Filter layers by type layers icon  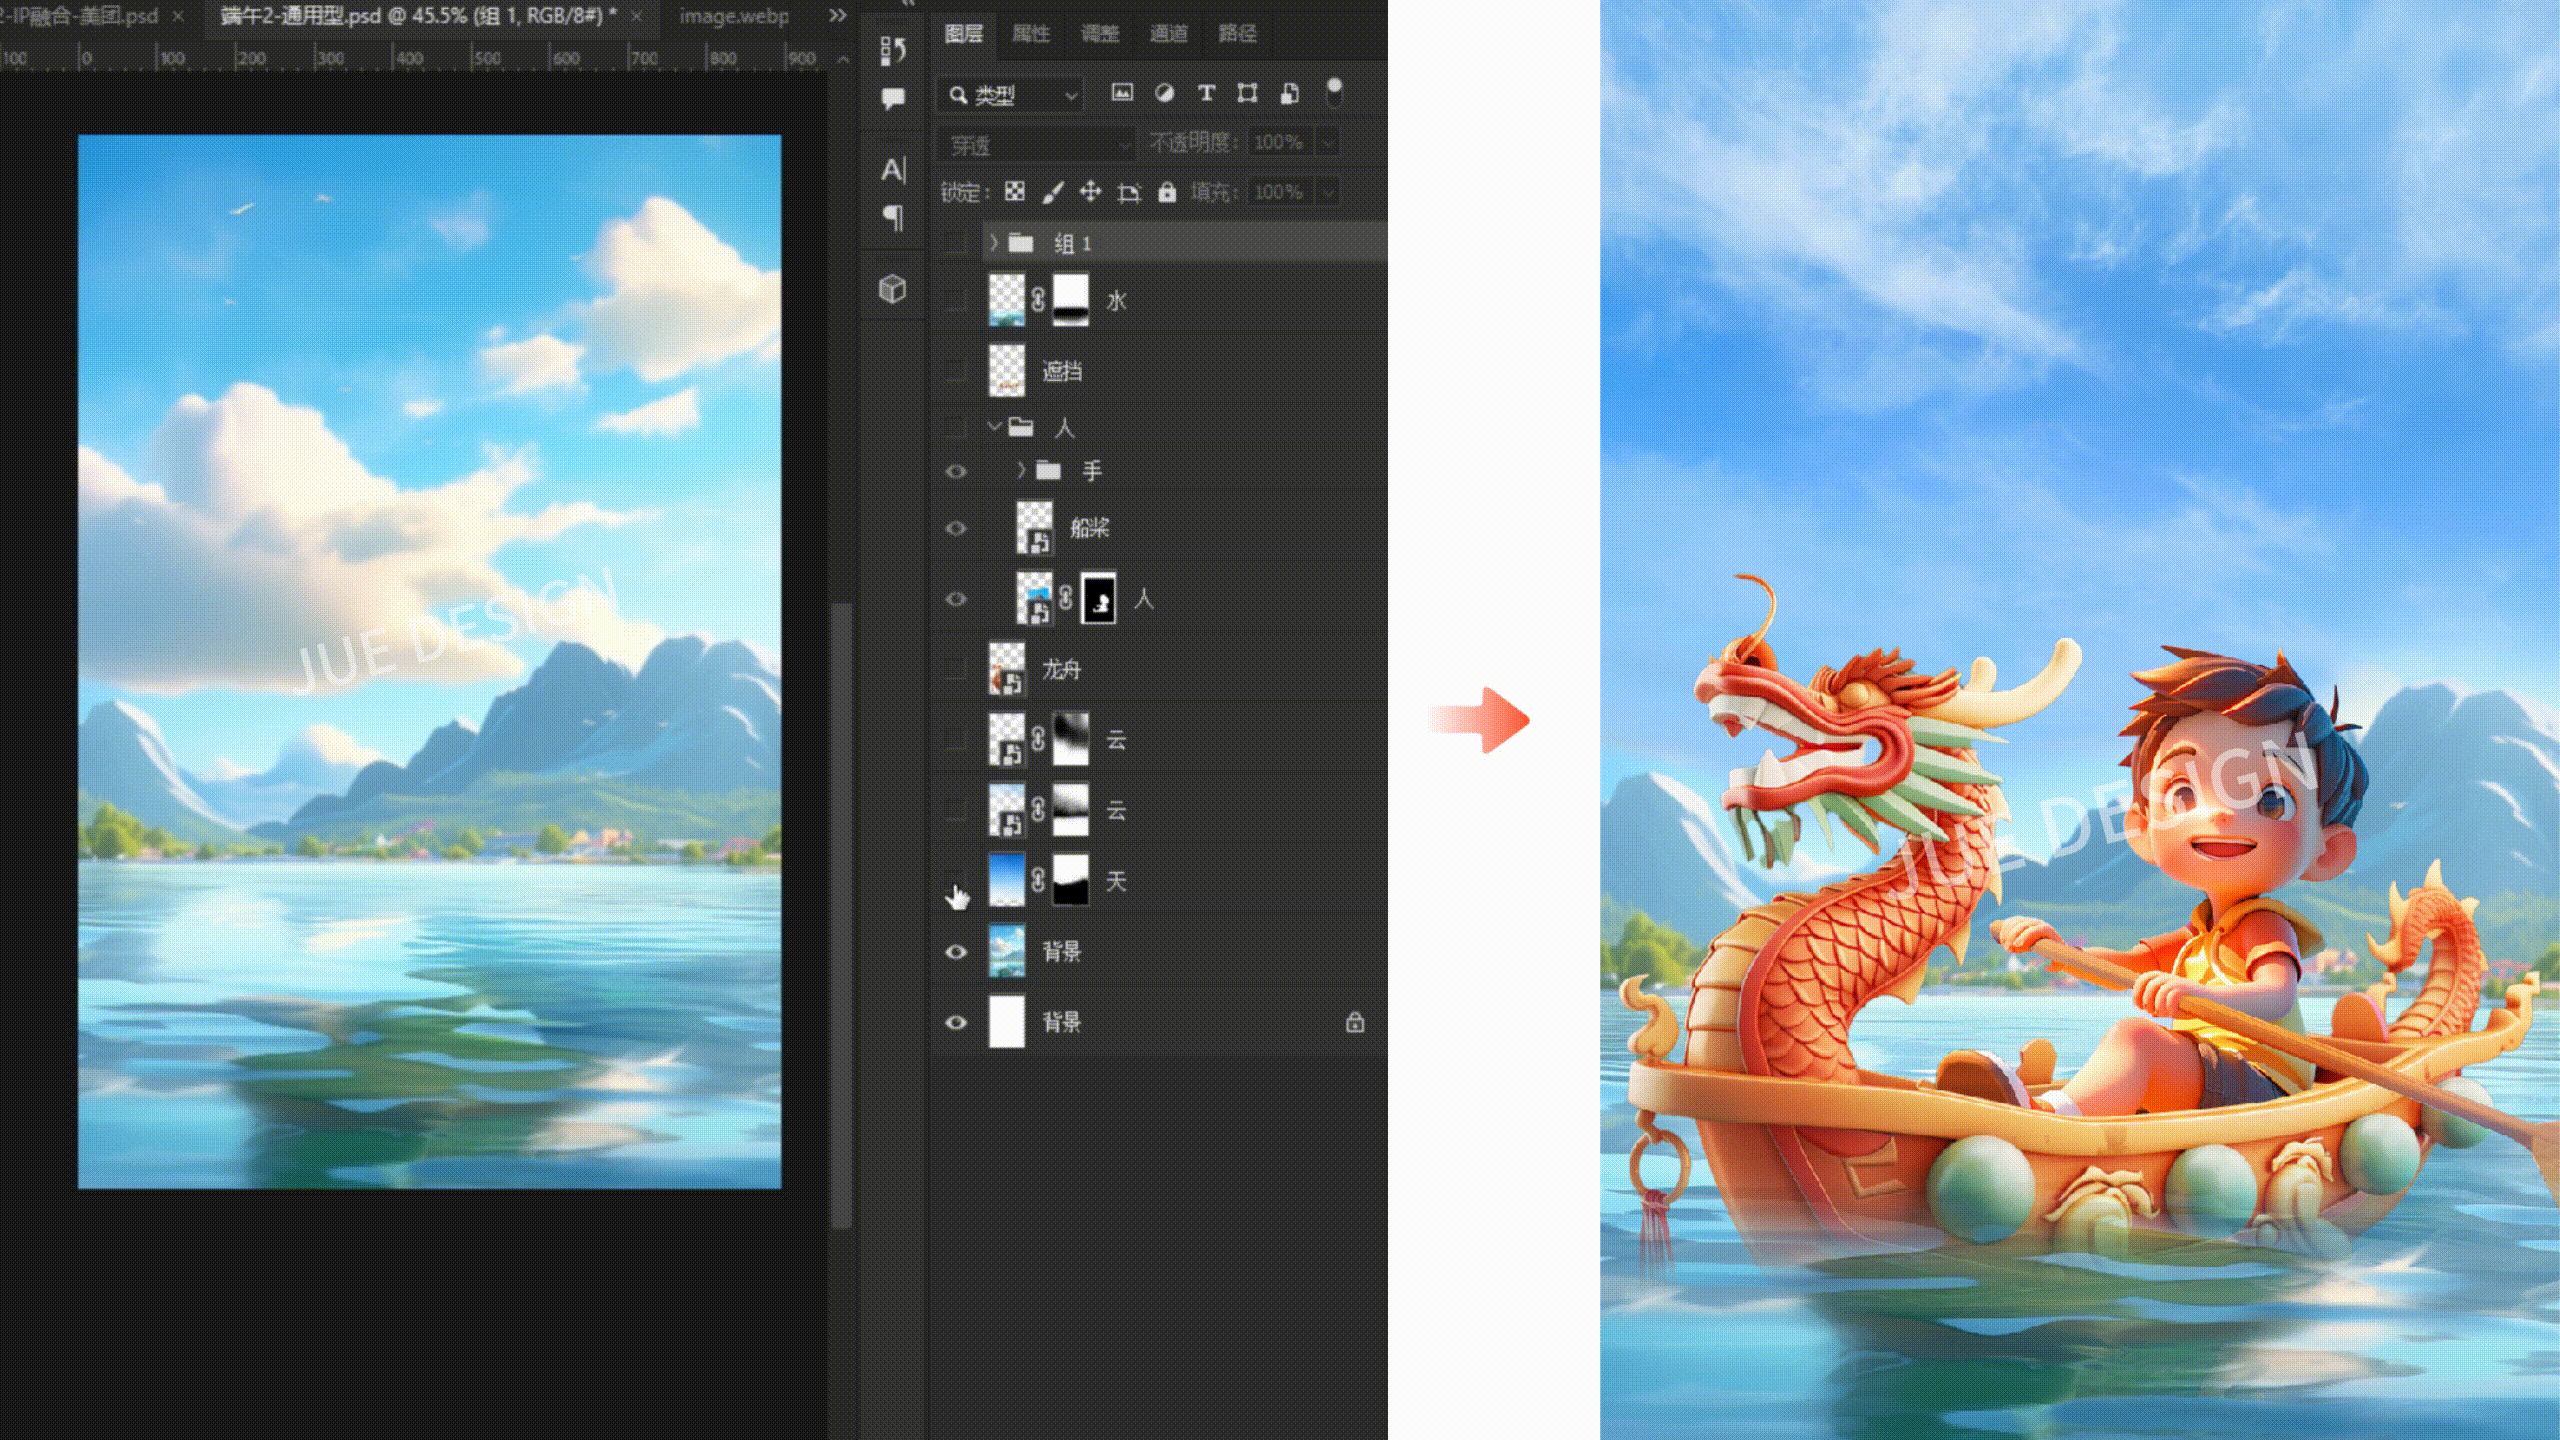[x=1206, y=93]
